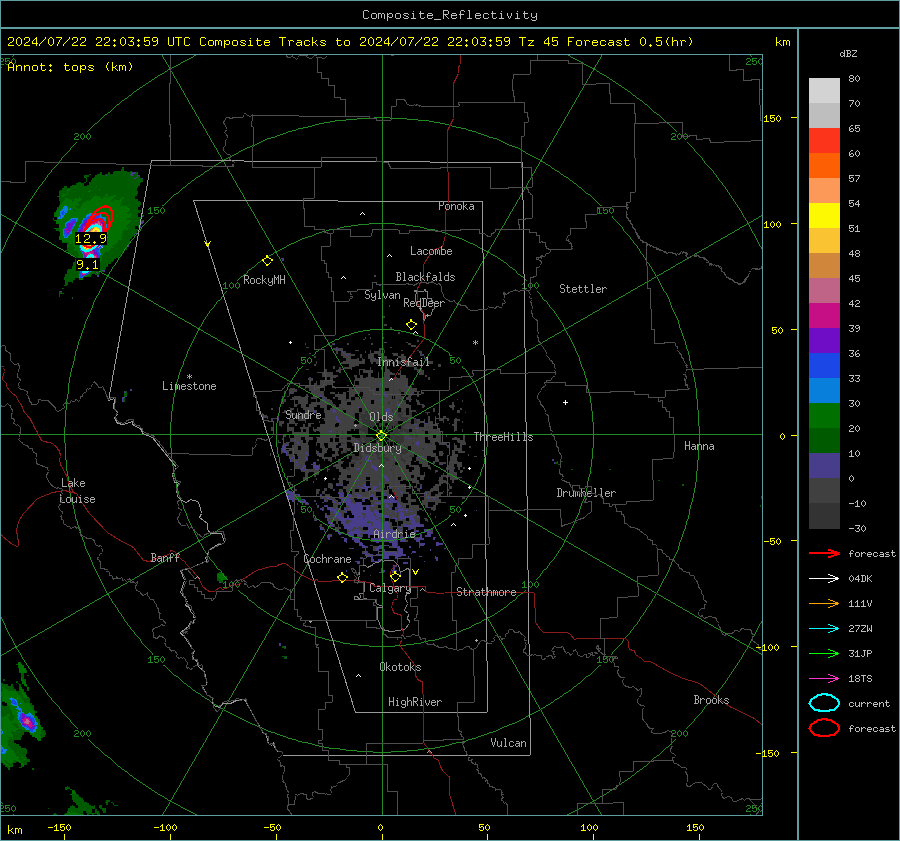Screen dimensions: 900x841
Task: Click the asterisk marker above Limestone
Action: [189, 377]
